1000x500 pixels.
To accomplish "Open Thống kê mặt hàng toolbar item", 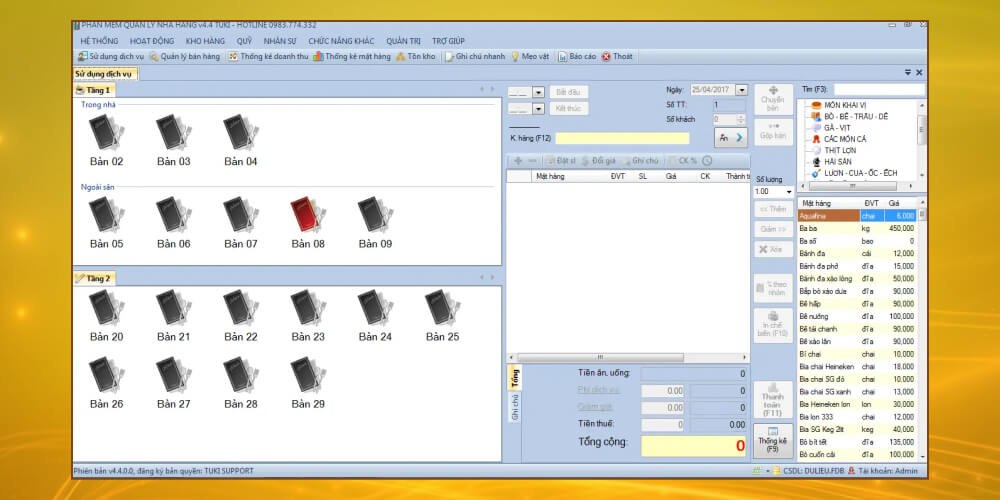I will (351, 57).
